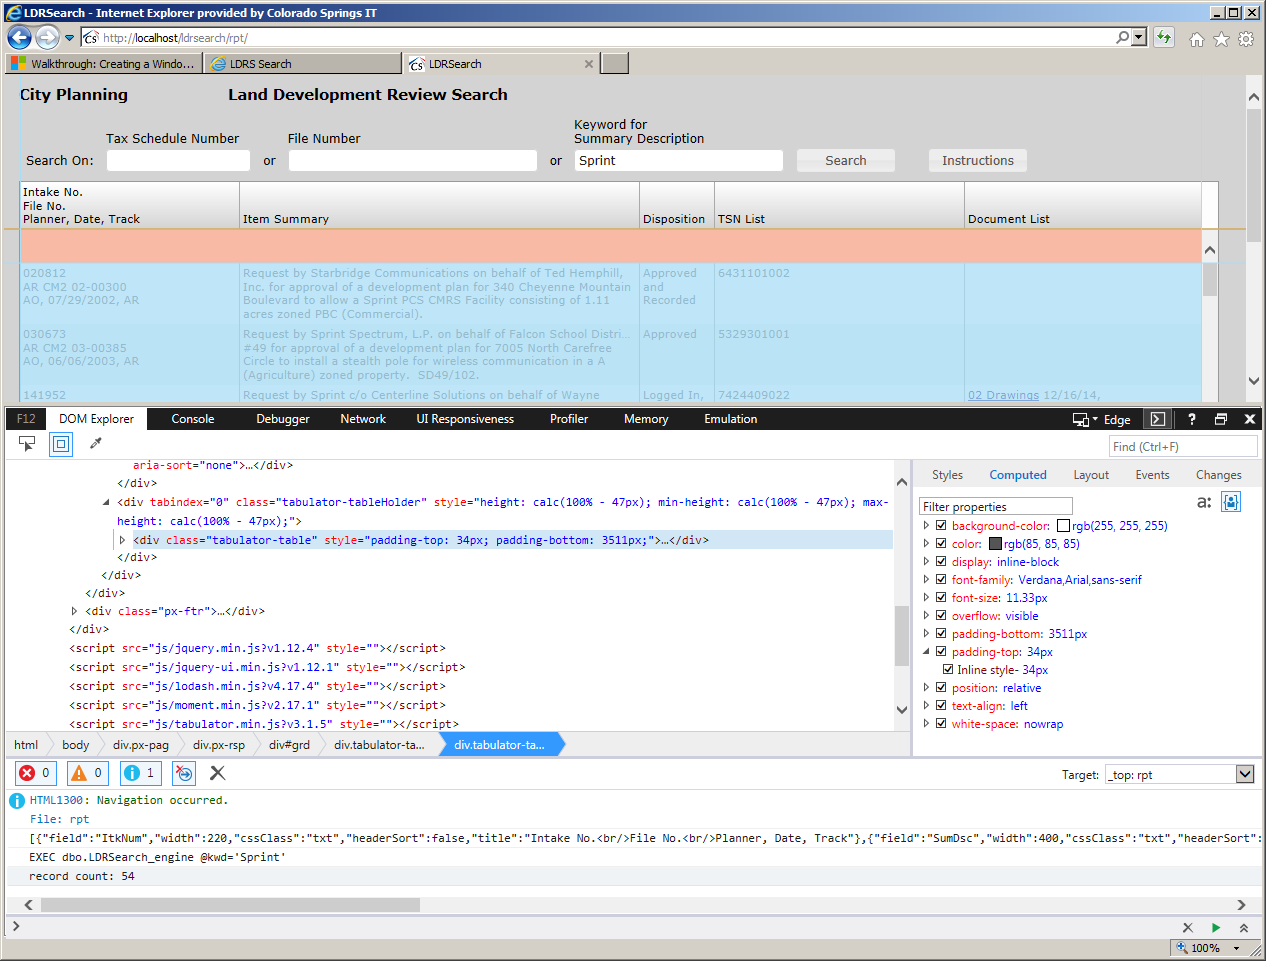Open F12 tools help with the question mark
Image resolution: width=1266 pixels, height=961 pixels.
coord(1191,419)
